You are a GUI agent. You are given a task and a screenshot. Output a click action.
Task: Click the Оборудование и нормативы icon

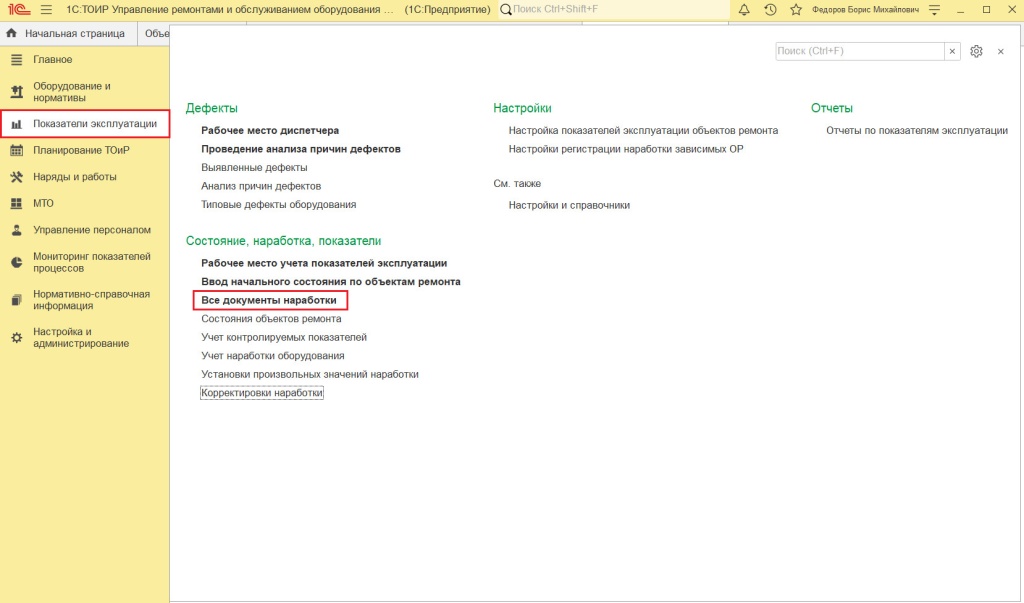coord(16,92)
